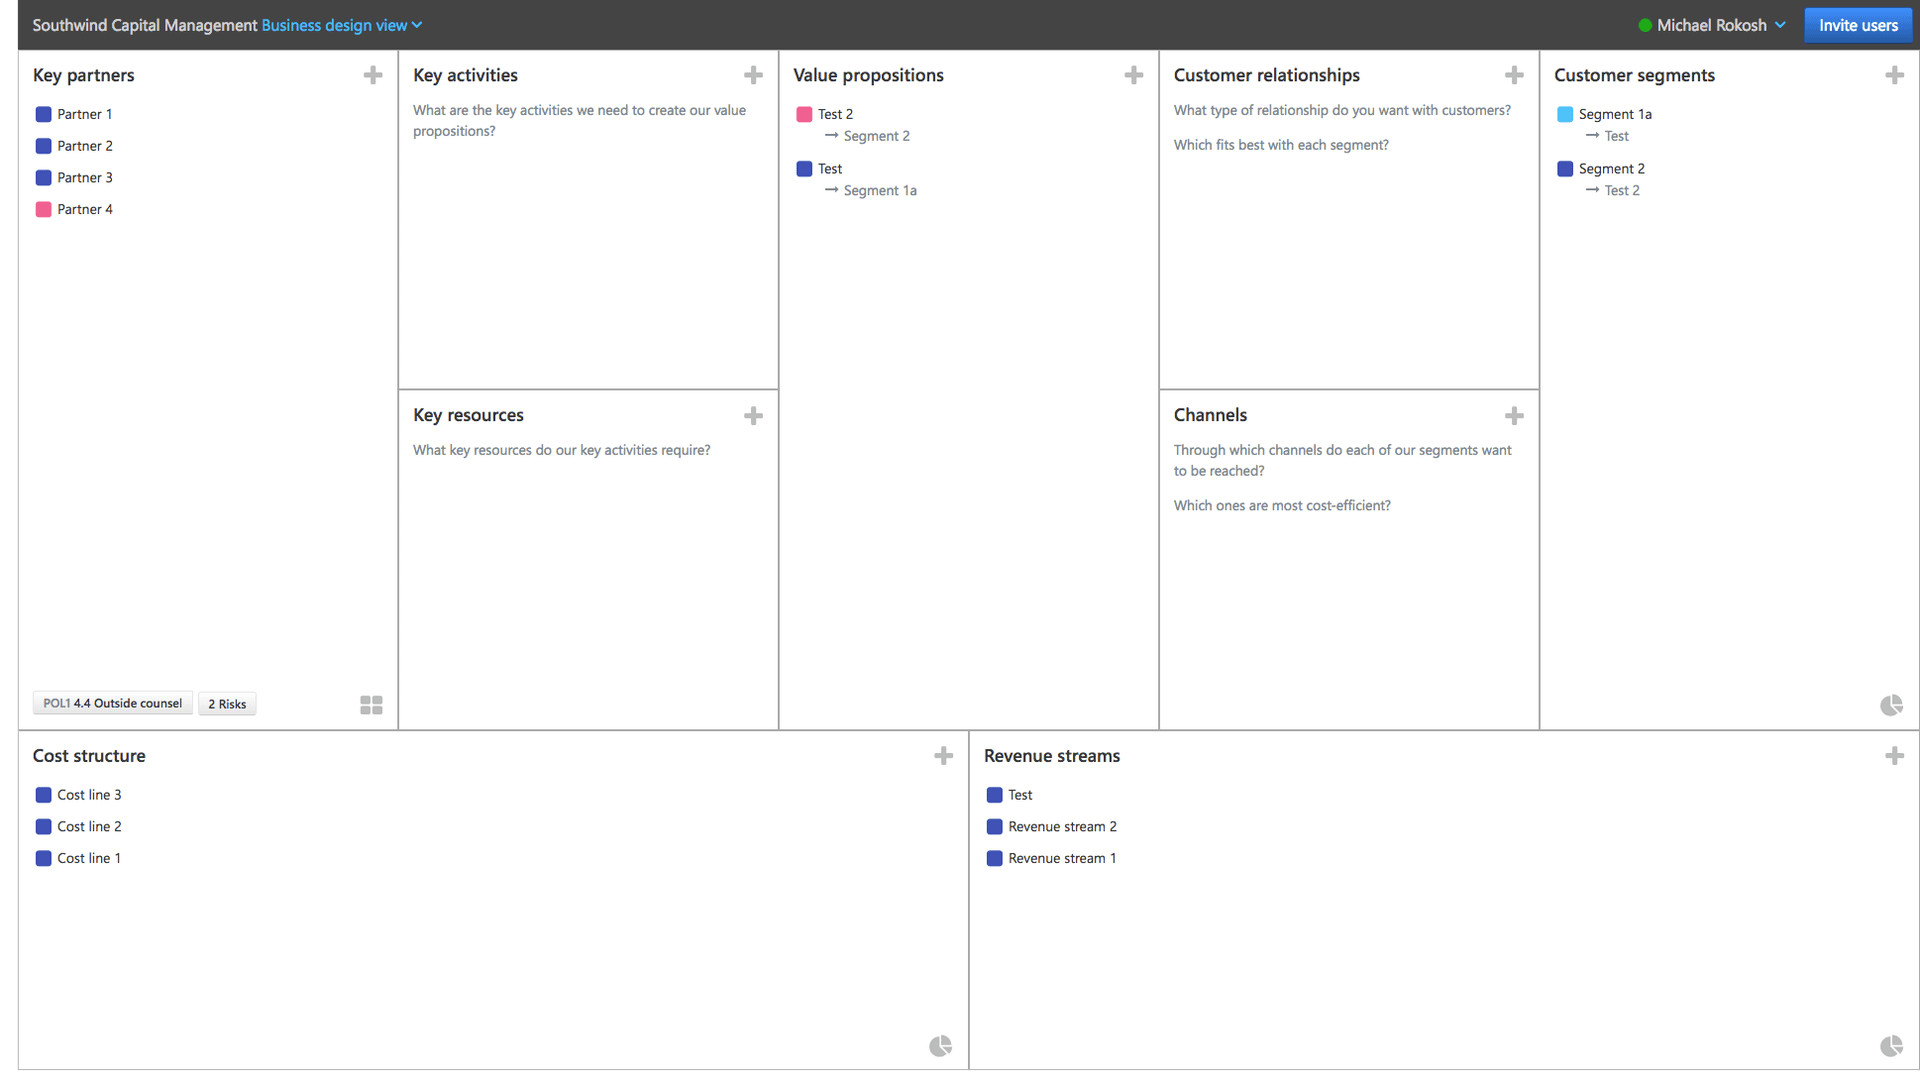This screenshot has height=1092, width=1920.
Task: Click the pink Test 2 color swatch
Action: [804, 114]
